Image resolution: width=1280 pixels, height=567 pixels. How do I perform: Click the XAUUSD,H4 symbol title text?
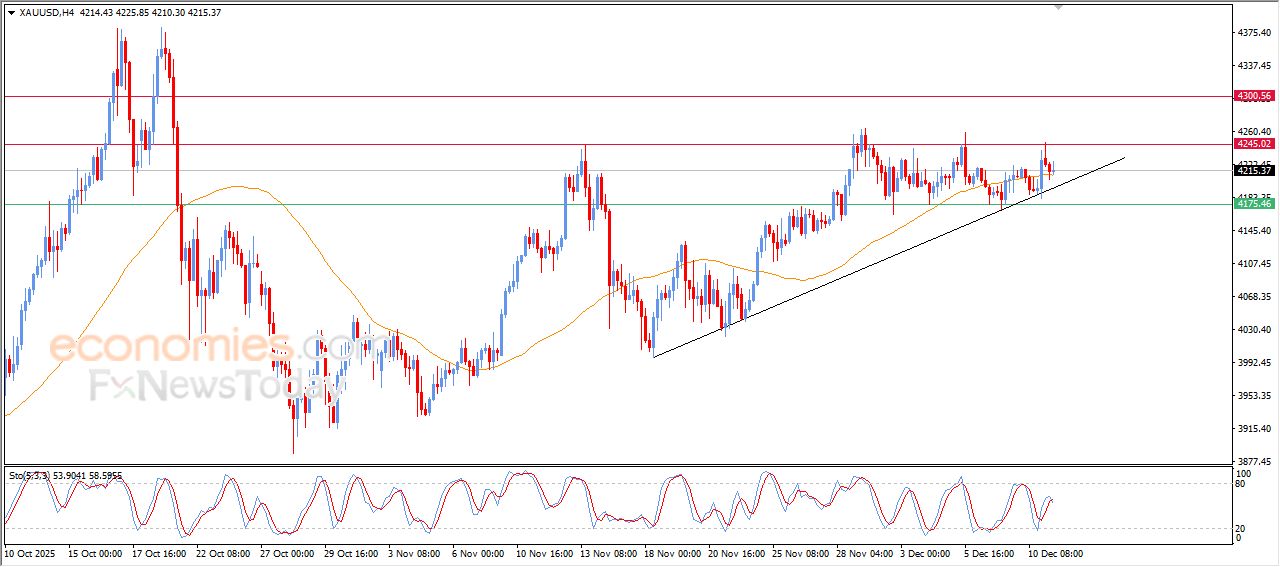tap(46, 12)
